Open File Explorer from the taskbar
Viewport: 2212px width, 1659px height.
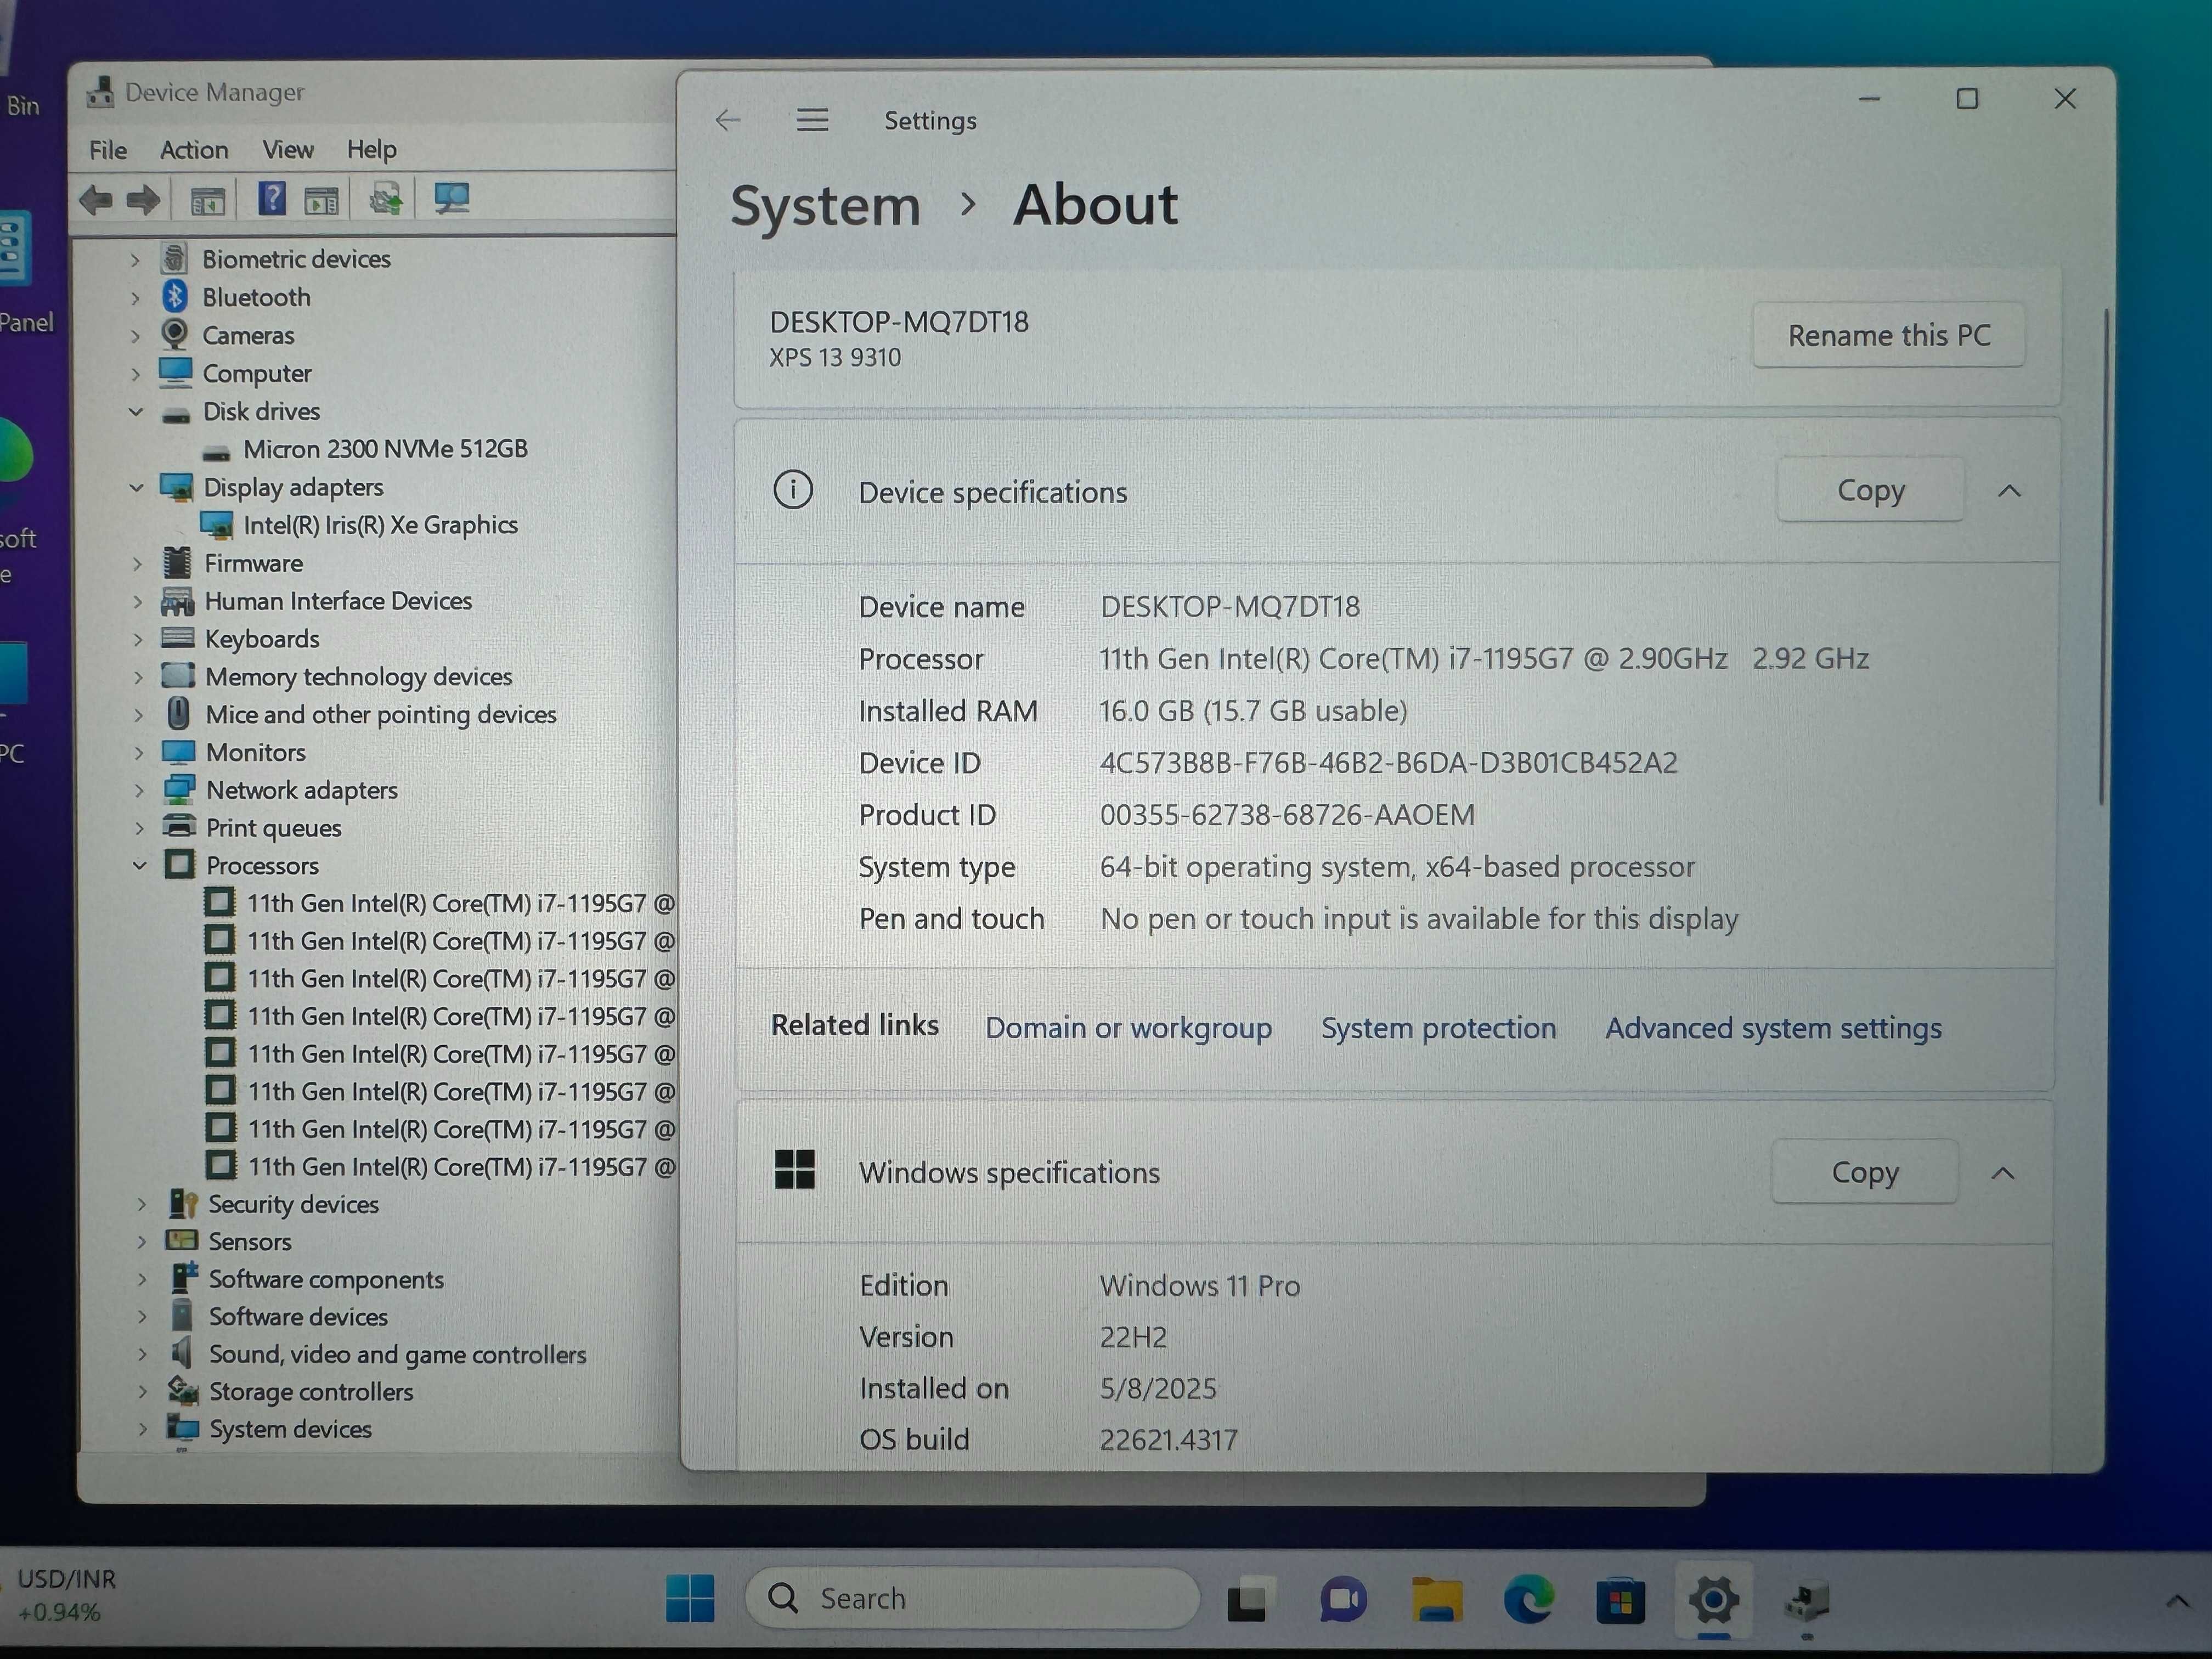tap(1436, 1600)
